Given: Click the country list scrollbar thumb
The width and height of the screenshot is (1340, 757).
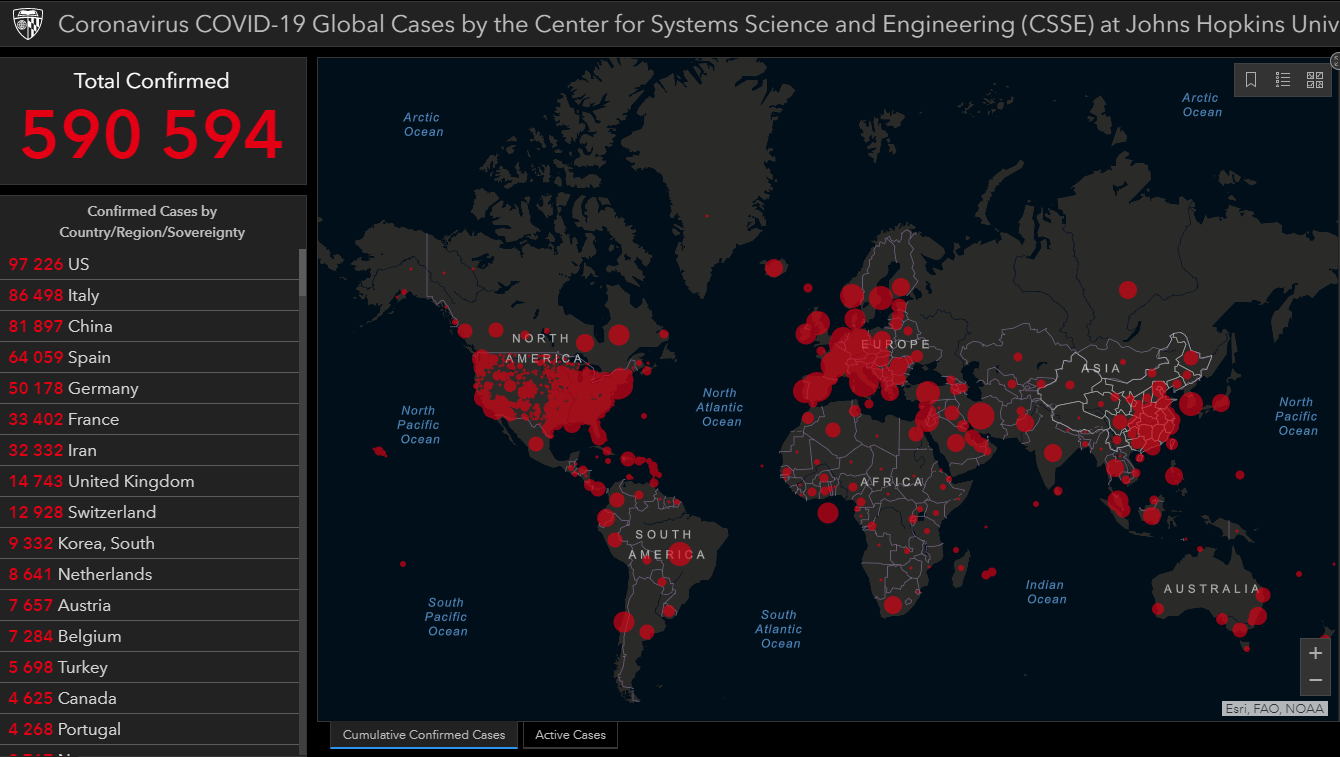Looking at the screenshot, I should [x=303, y=272].
